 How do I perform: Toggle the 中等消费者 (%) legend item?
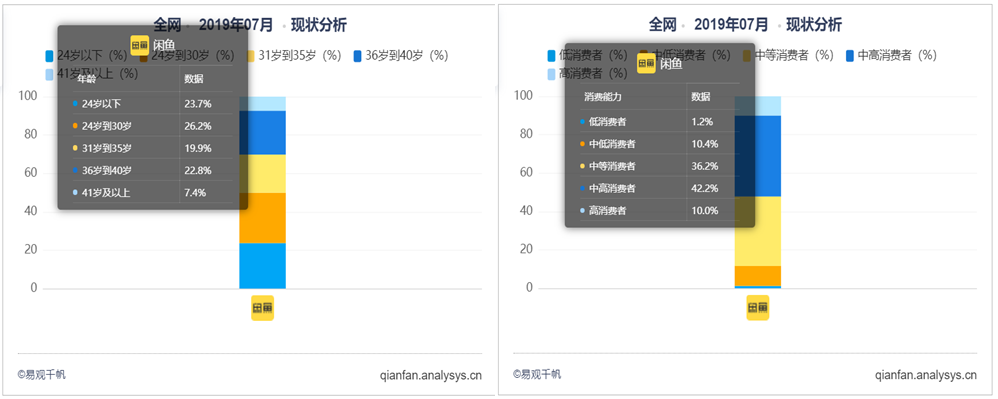tap(787, 55)
